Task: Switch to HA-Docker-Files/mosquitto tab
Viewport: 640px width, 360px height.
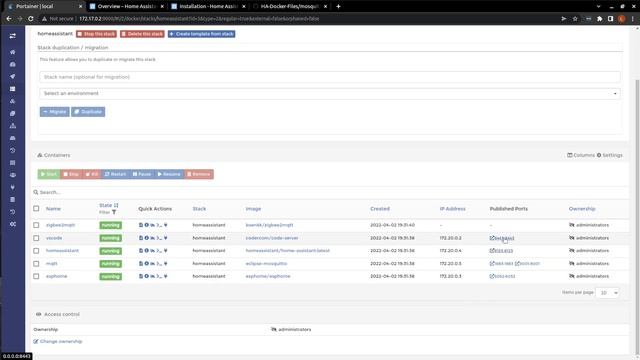Action: [x=290, y=7]
